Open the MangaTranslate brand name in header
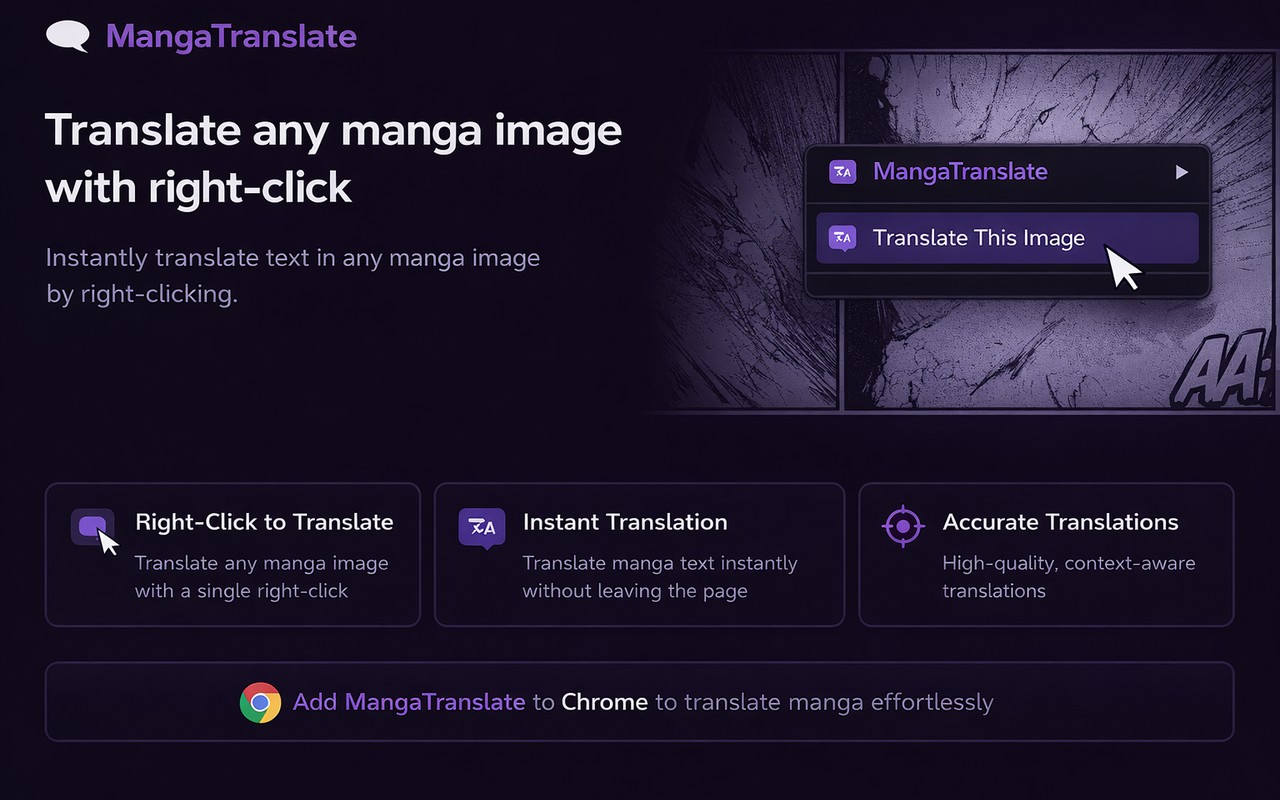The width and height of the screenshot is (1280, 800). coord(231,36)
